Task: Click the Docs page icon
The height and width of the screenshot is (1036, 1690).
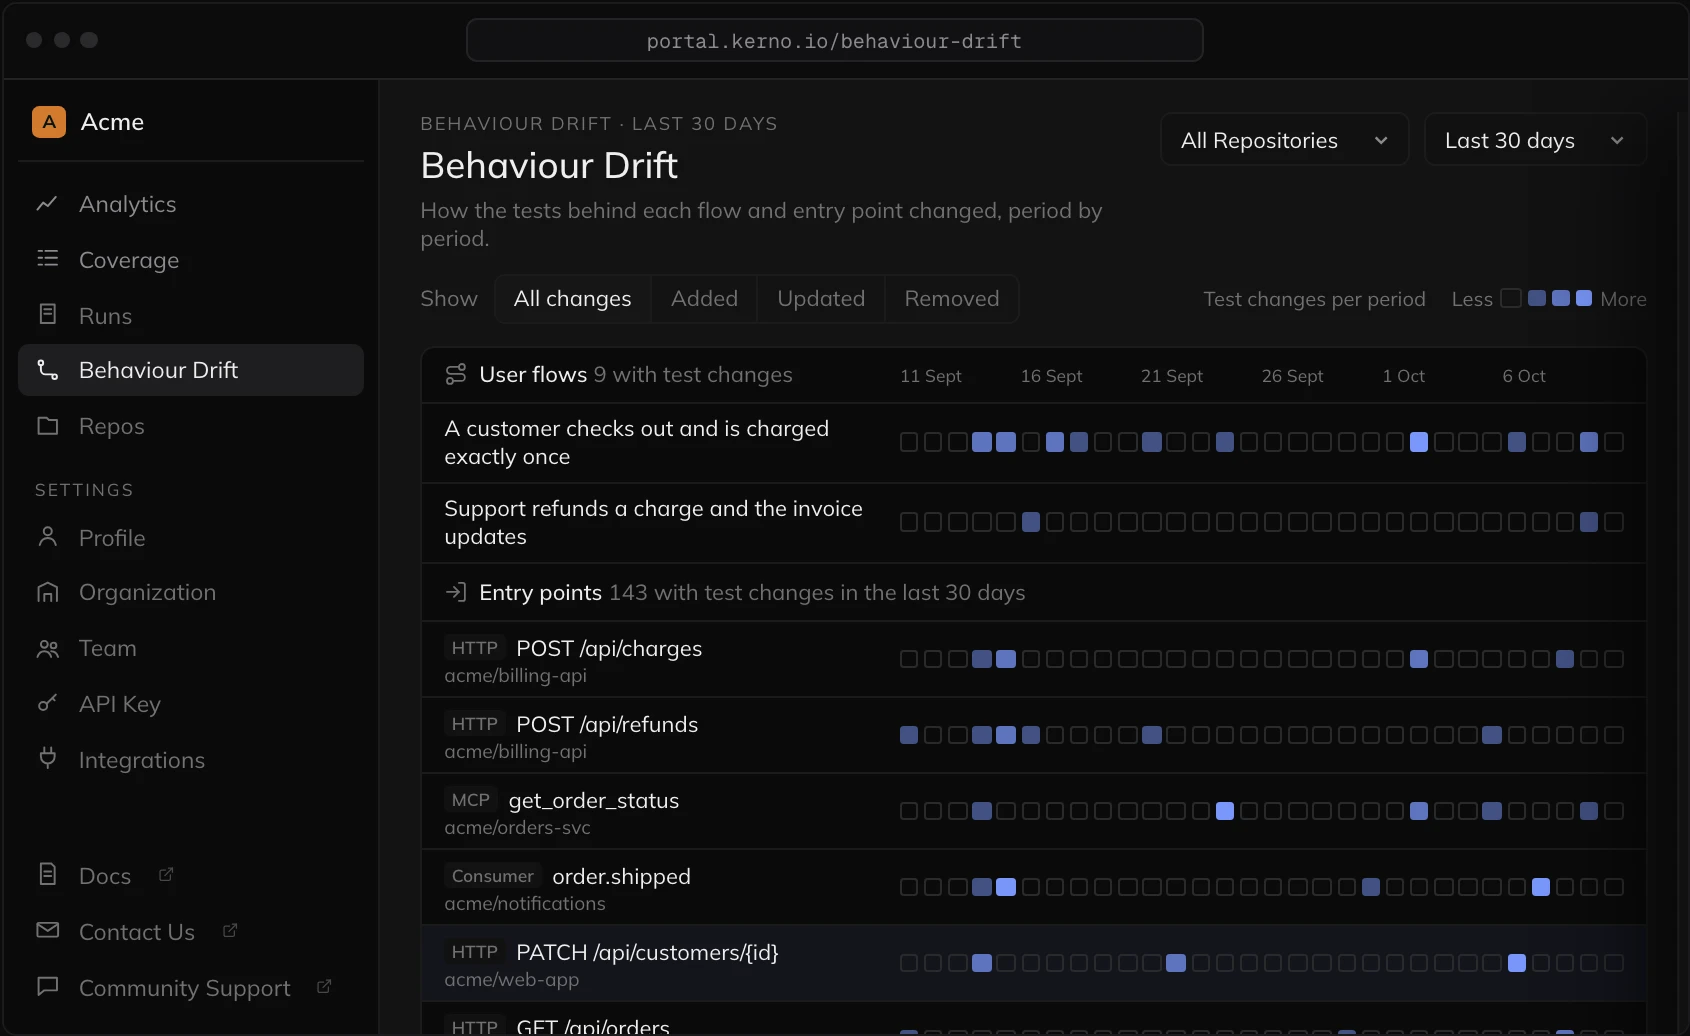Action: pos(47,874)
